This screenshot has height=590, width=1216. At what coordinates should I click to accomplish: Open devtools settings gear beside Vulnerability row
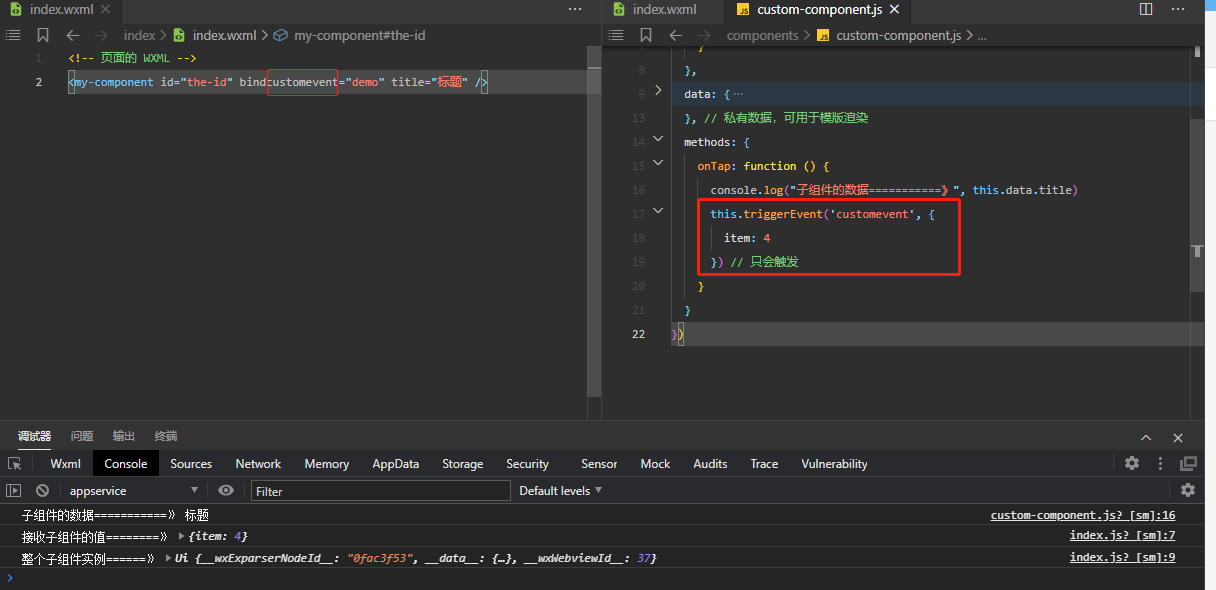pyautogui.click(x=1132, y=463)
